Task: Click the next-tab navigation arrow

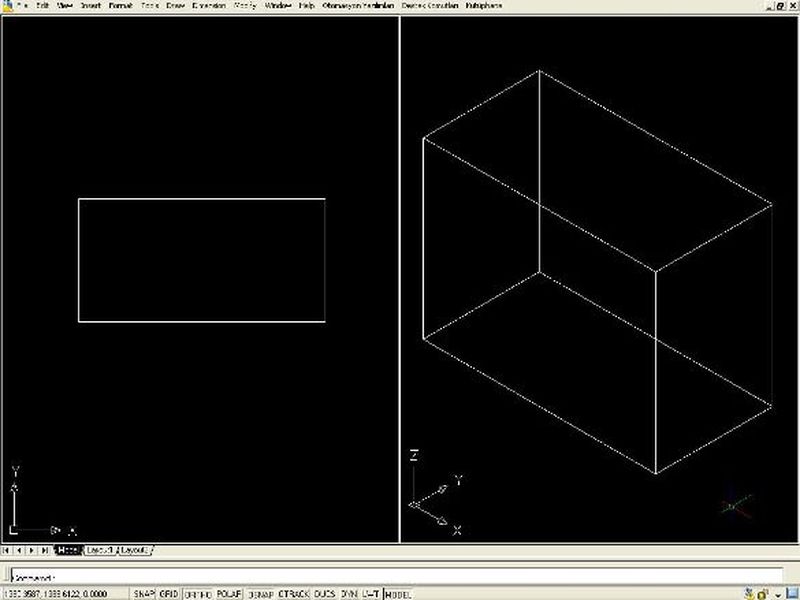Action: click(32, 550)
